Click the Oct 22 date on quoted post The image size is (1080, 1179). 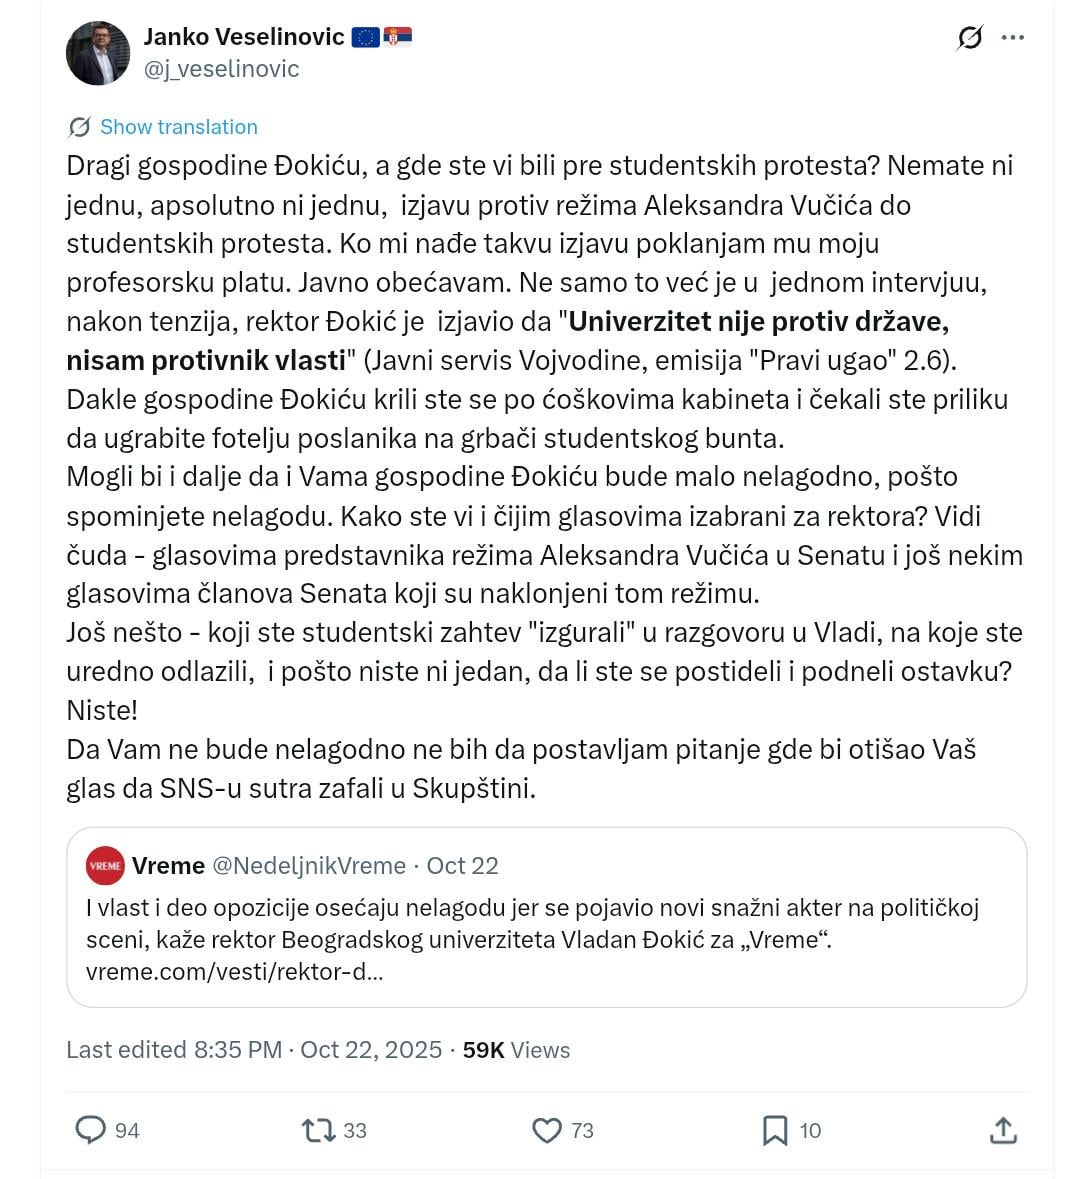tap(463, 865)
